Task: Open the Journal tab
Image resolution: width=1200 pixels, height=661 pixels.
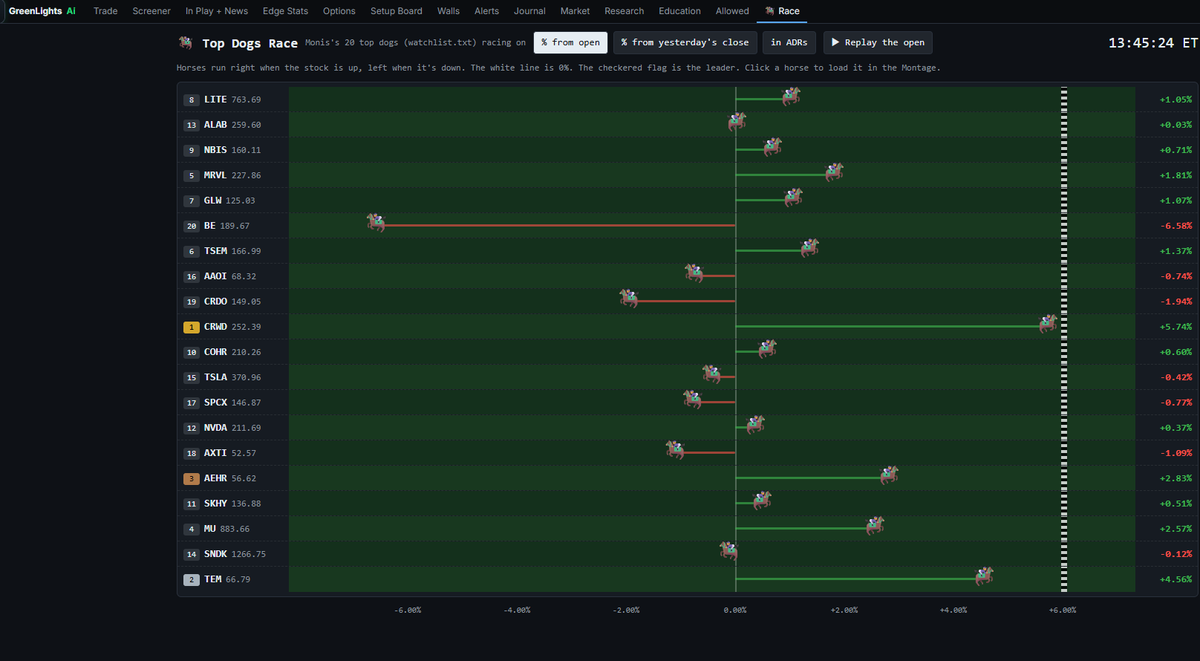Action: pyautogui.click(x=530, y=11)
